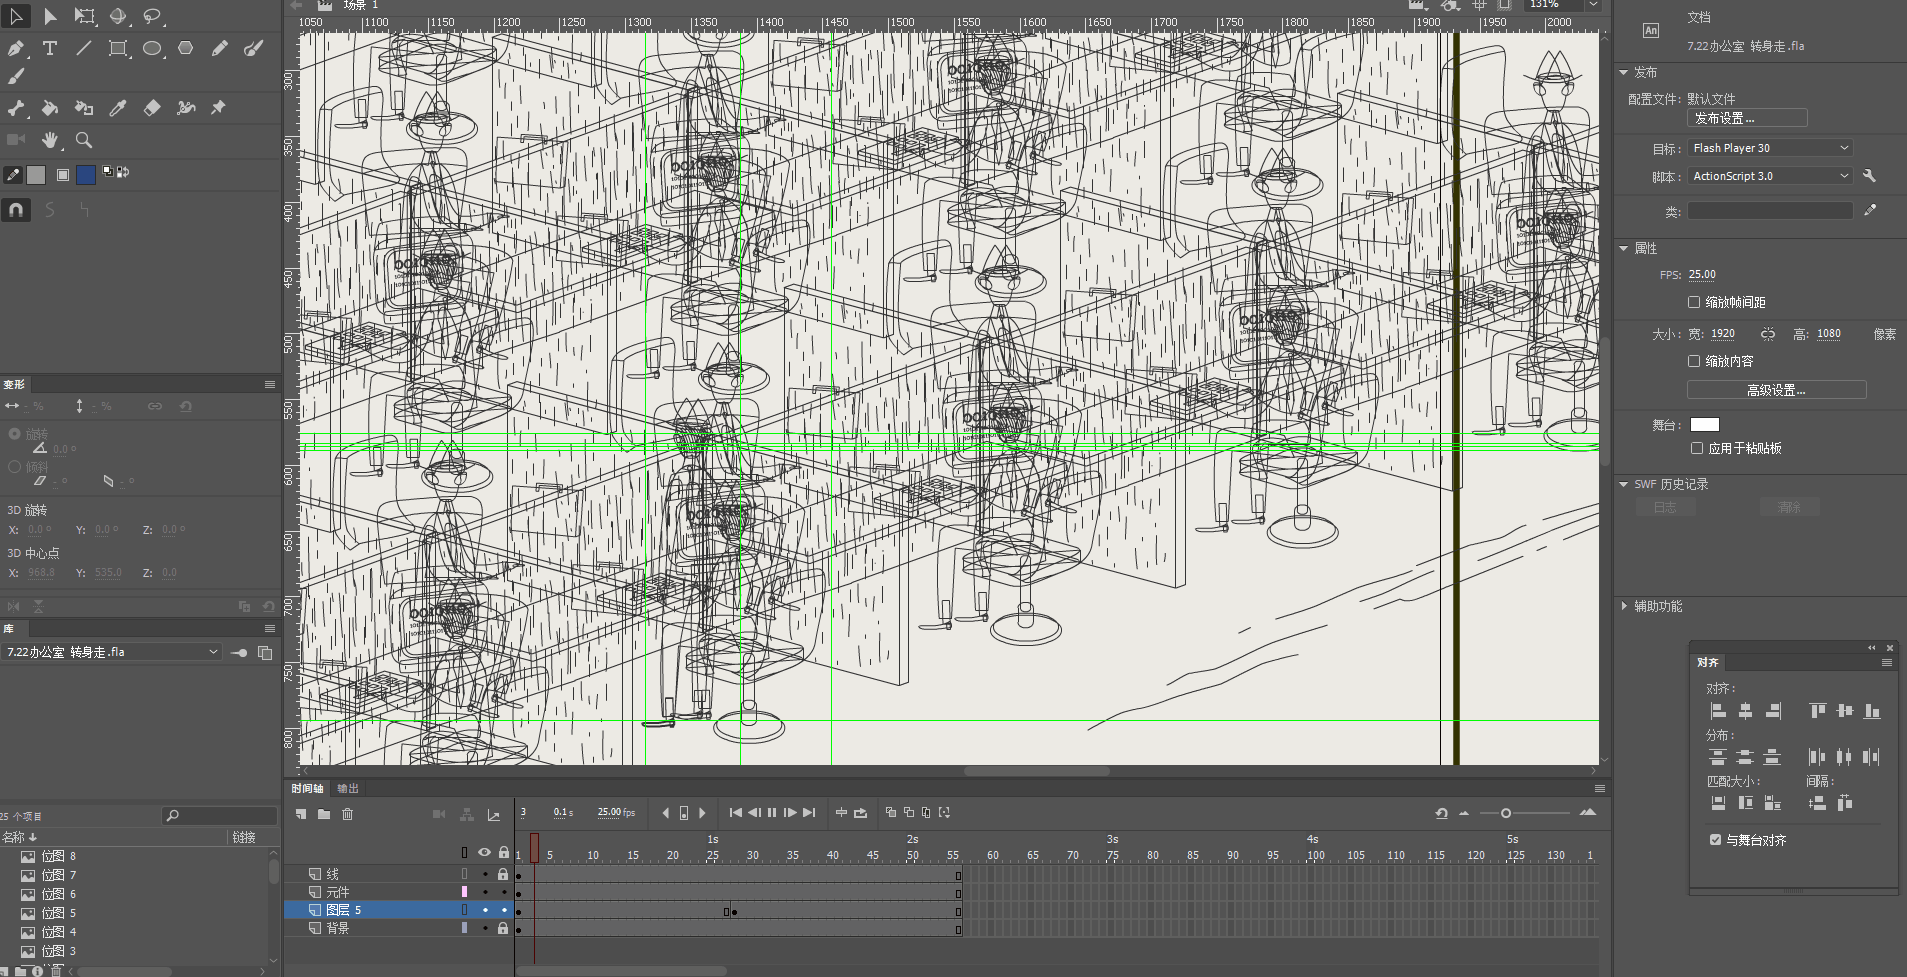The height and width of the screenshot is (977, 1907).
Task: Select the Width tool
Action: pos(186,108)
